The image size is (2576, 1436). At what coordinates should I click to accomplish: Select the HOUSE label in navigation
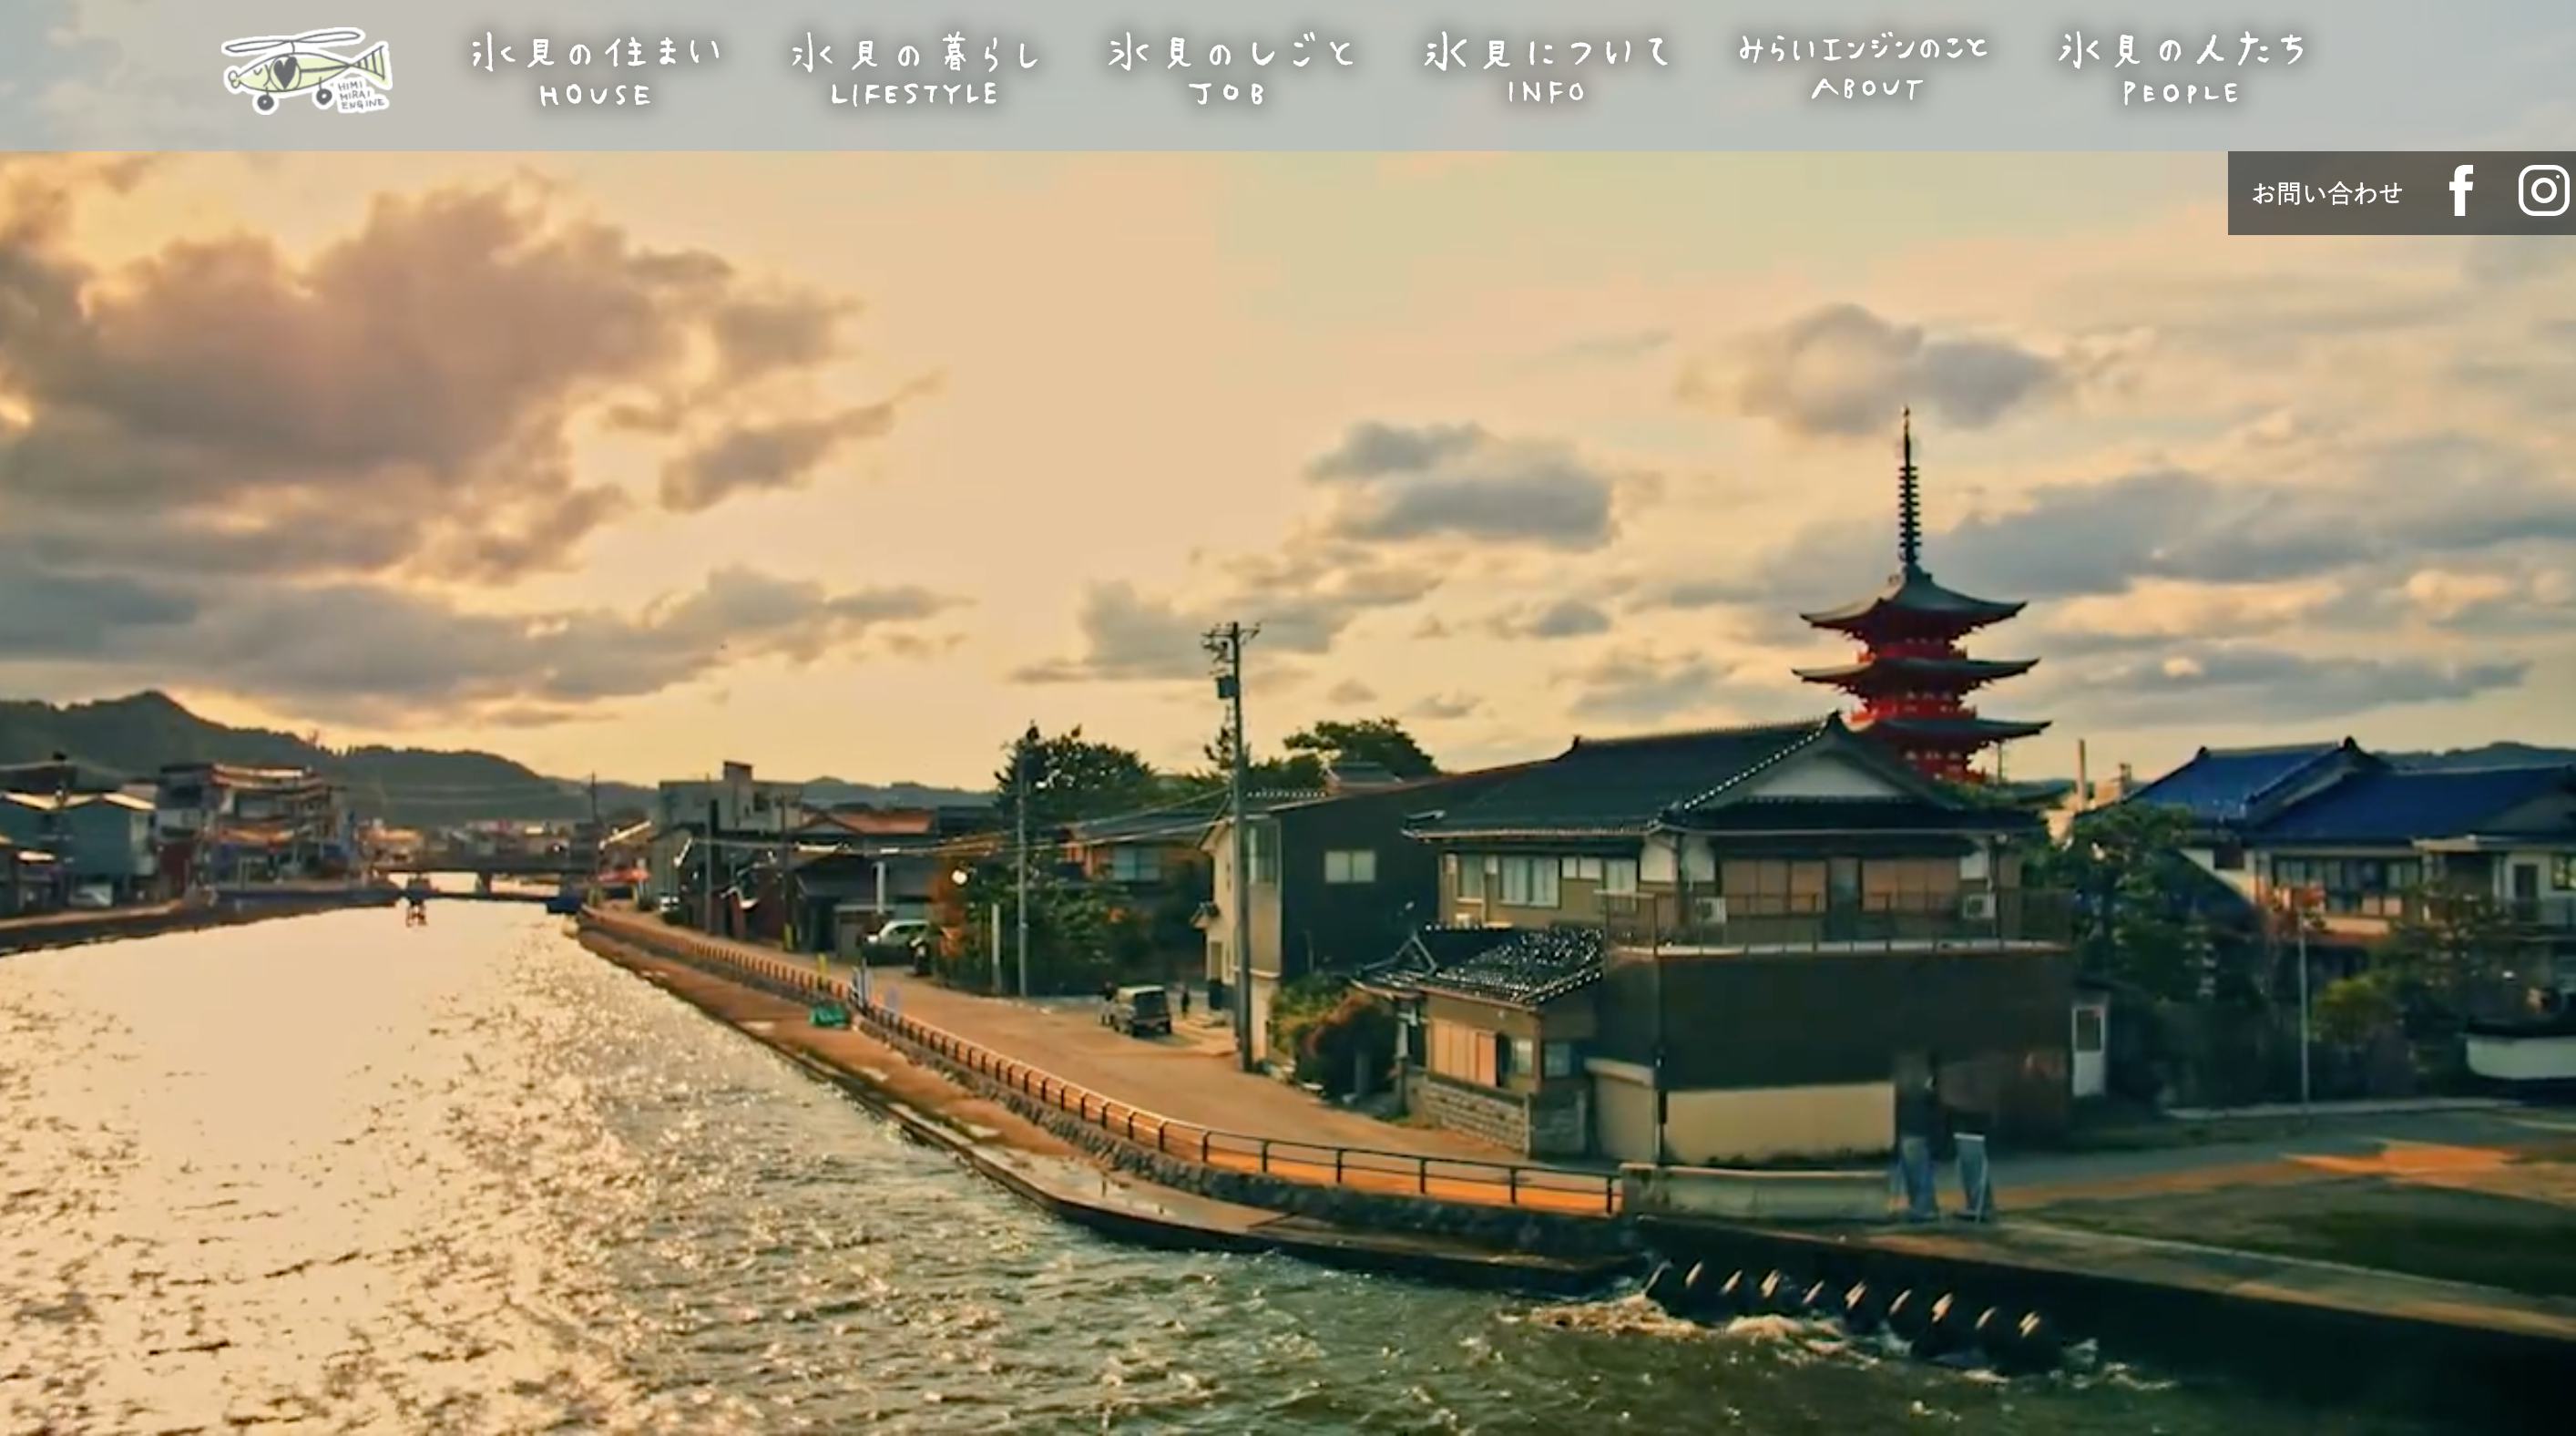596,96
